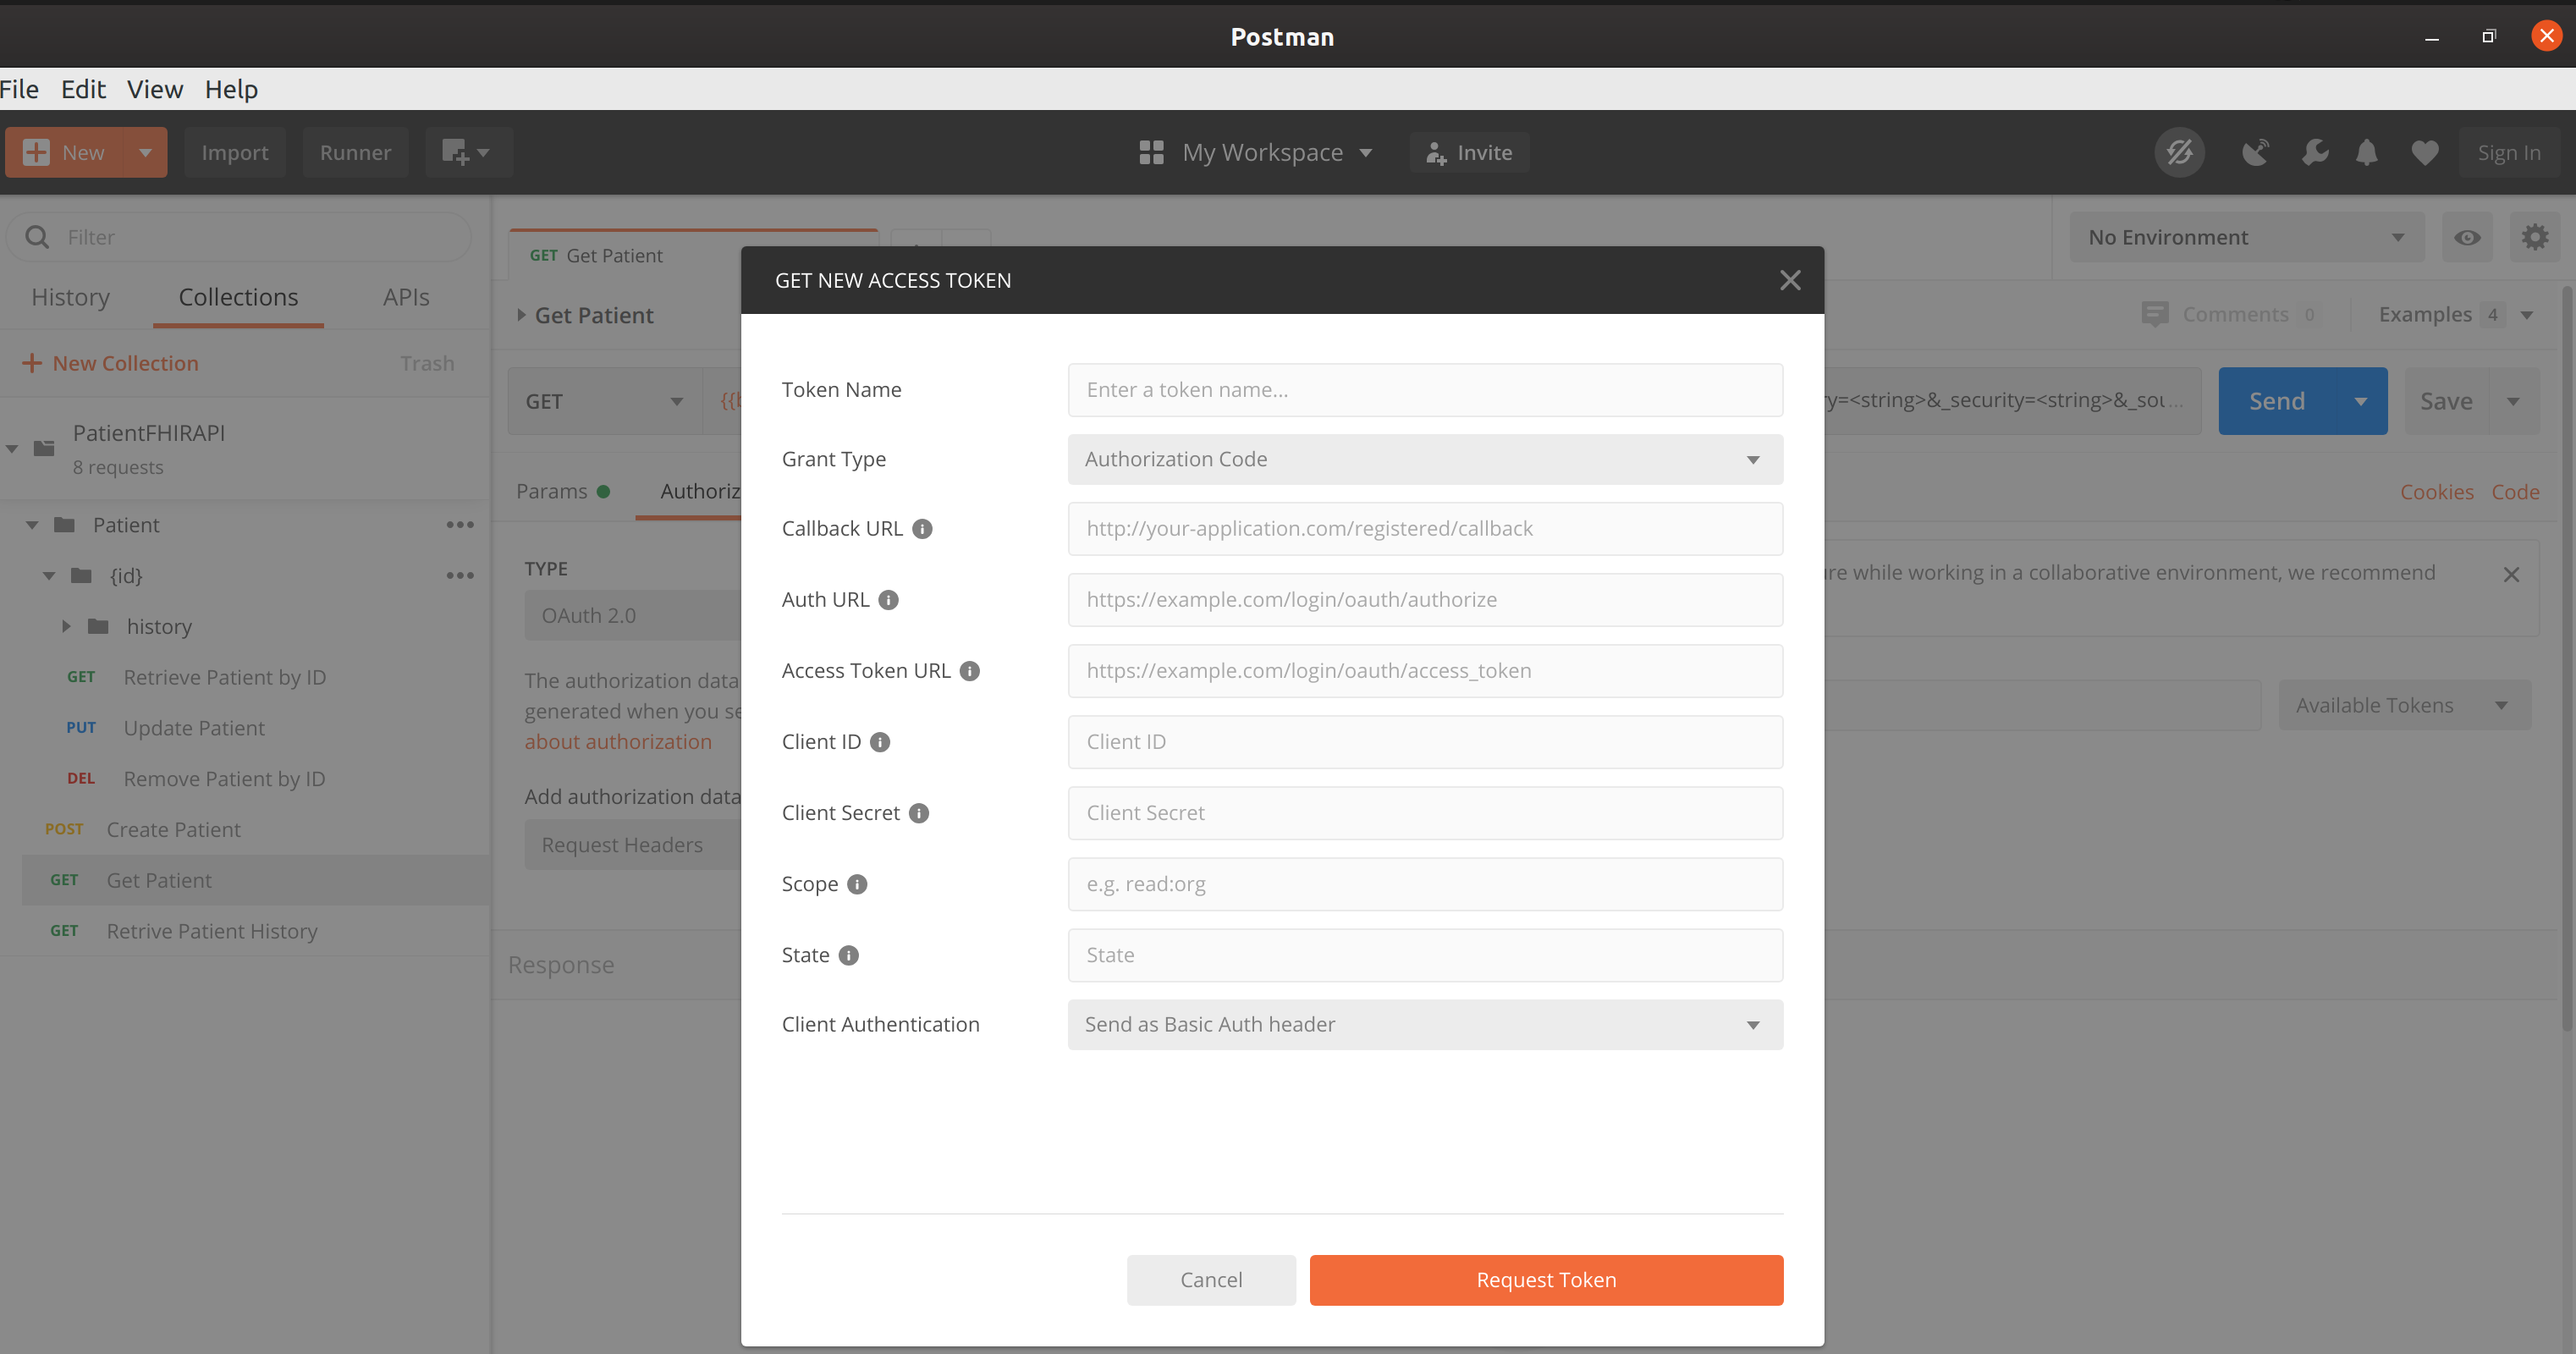Open the Available Tokens dropdown

click(x=2404, y=705)
